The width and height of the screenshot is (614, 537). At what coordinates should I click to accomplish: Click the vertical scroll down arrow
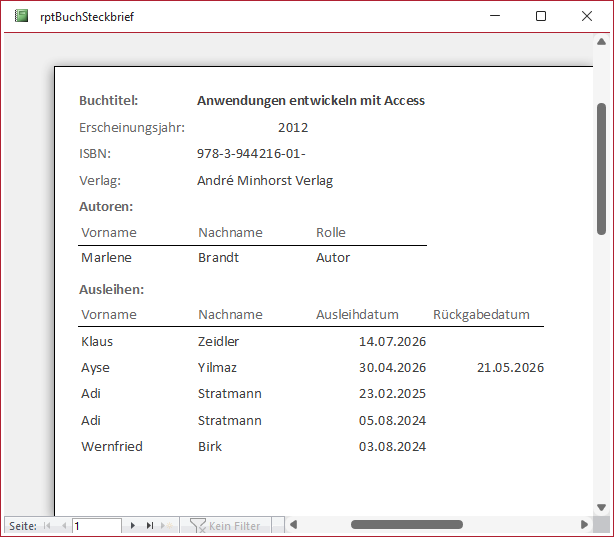pos(601,507)
